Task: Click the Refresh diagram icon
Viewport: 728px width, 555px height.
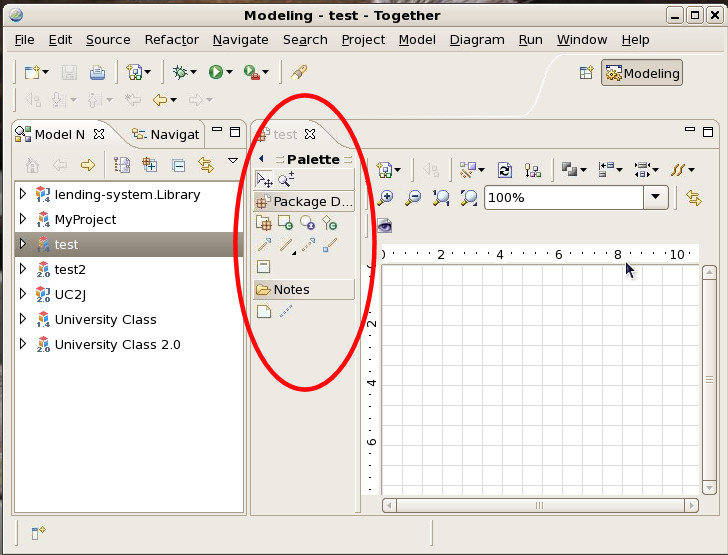Action: (506, 170)
